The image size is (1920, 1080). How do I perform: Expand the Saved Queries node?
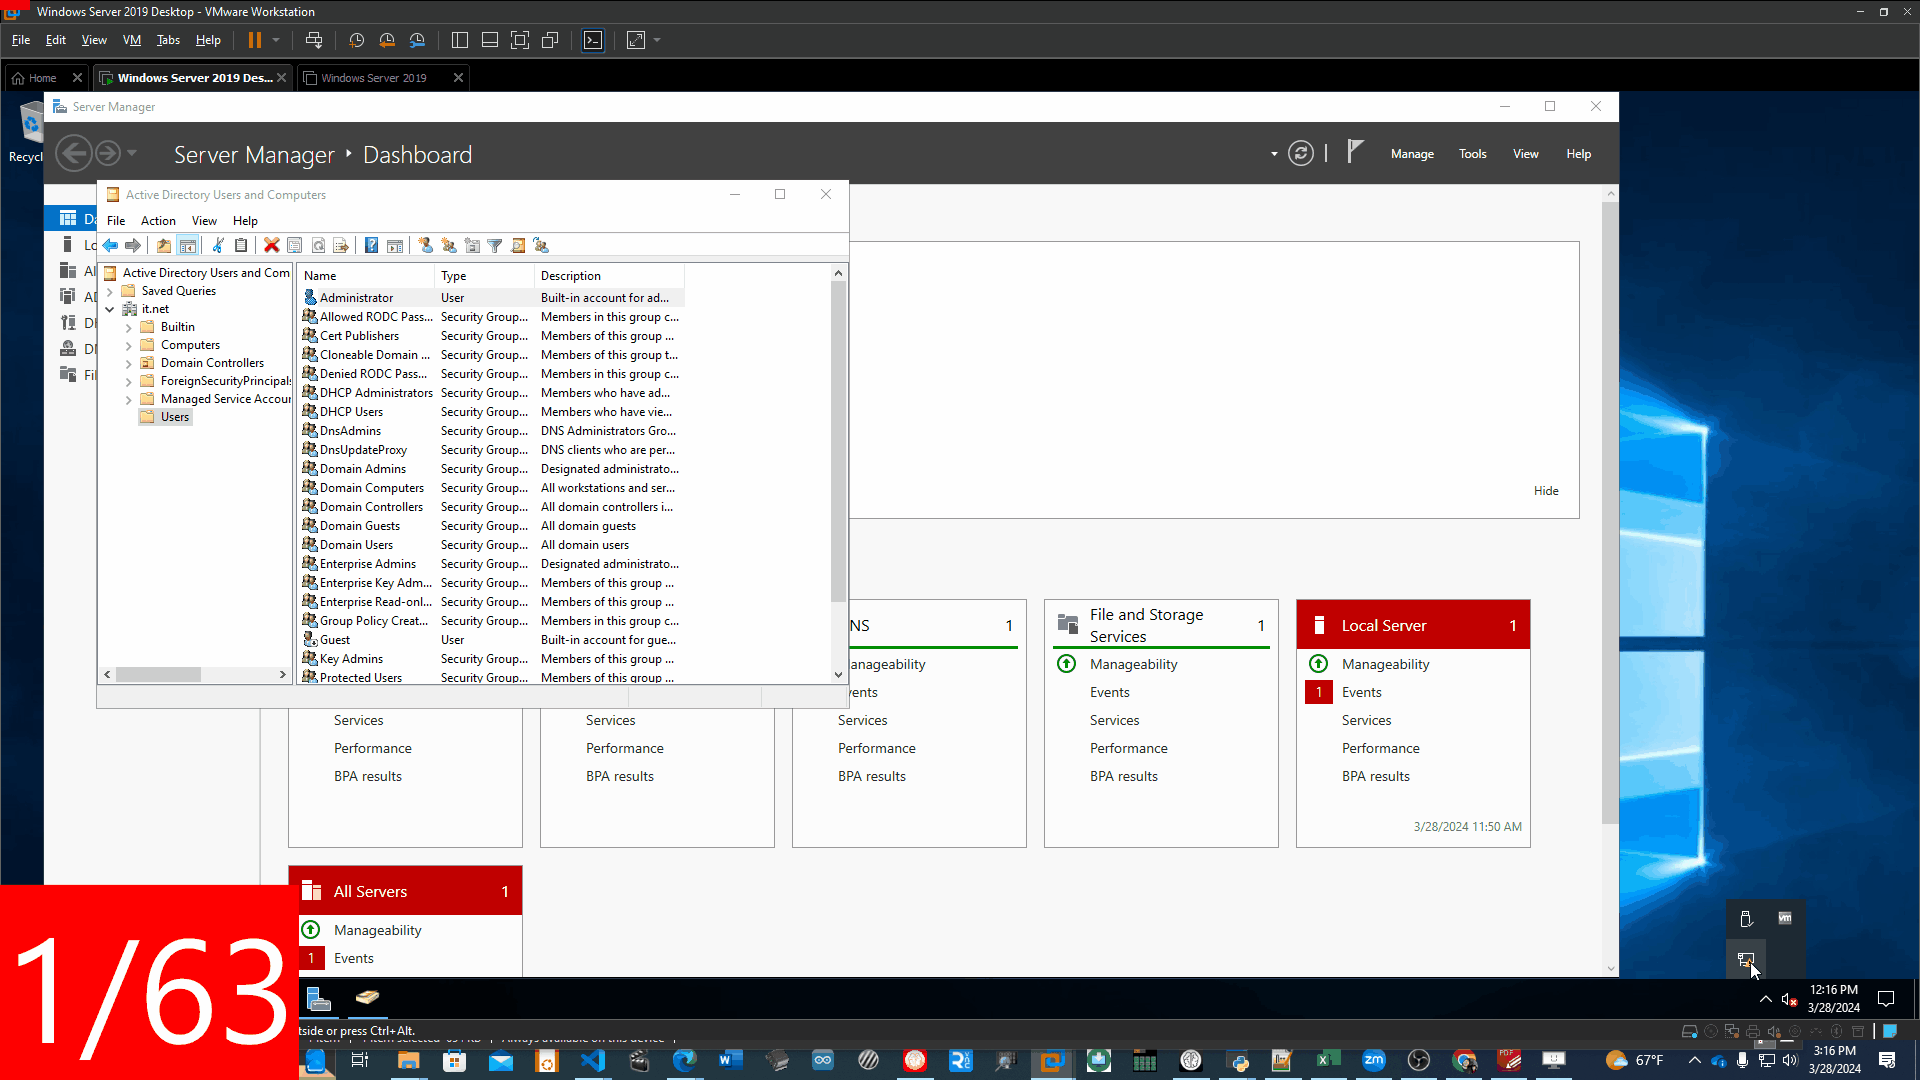[110, 291]
